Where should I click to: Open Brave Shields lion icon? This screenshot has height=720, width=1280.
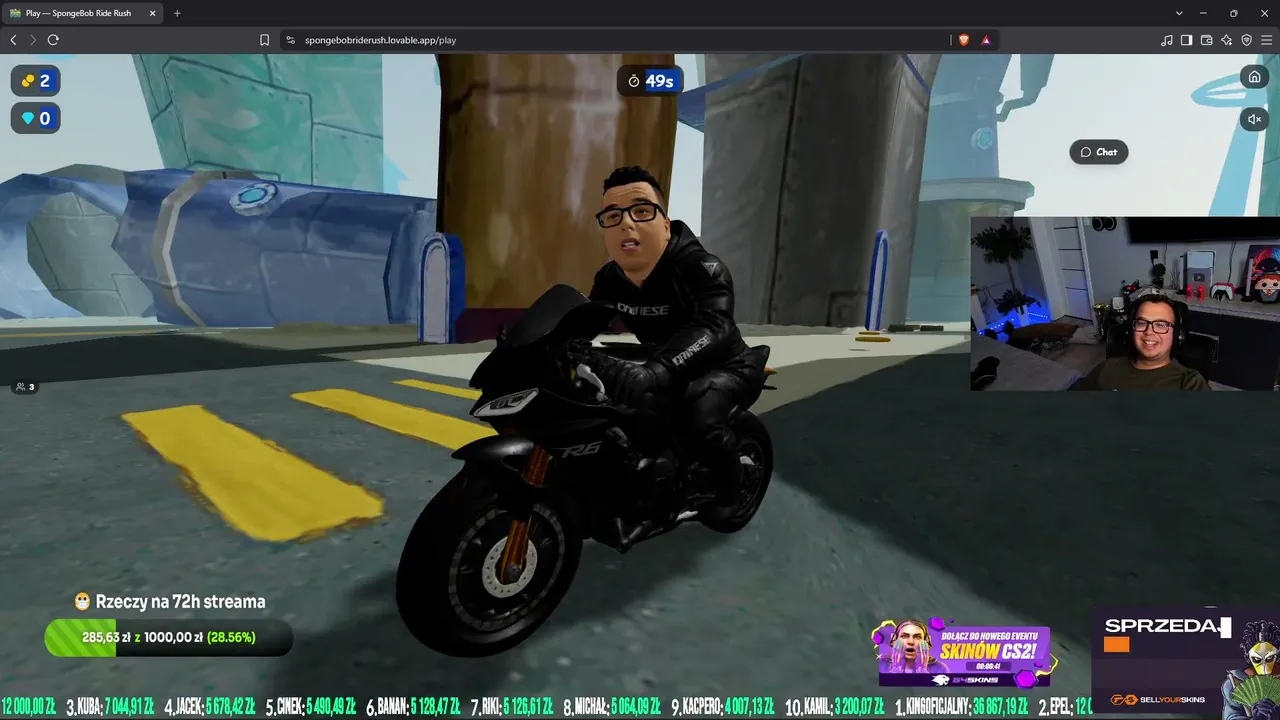[964, 40]
